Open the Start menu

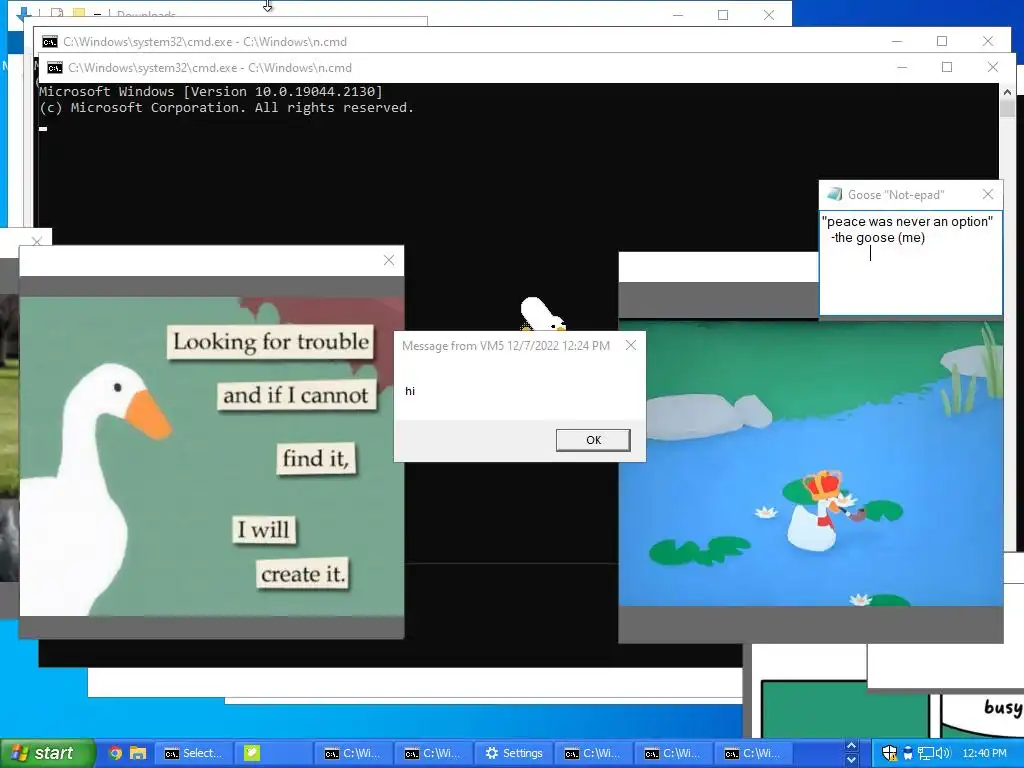click(47, 753)
